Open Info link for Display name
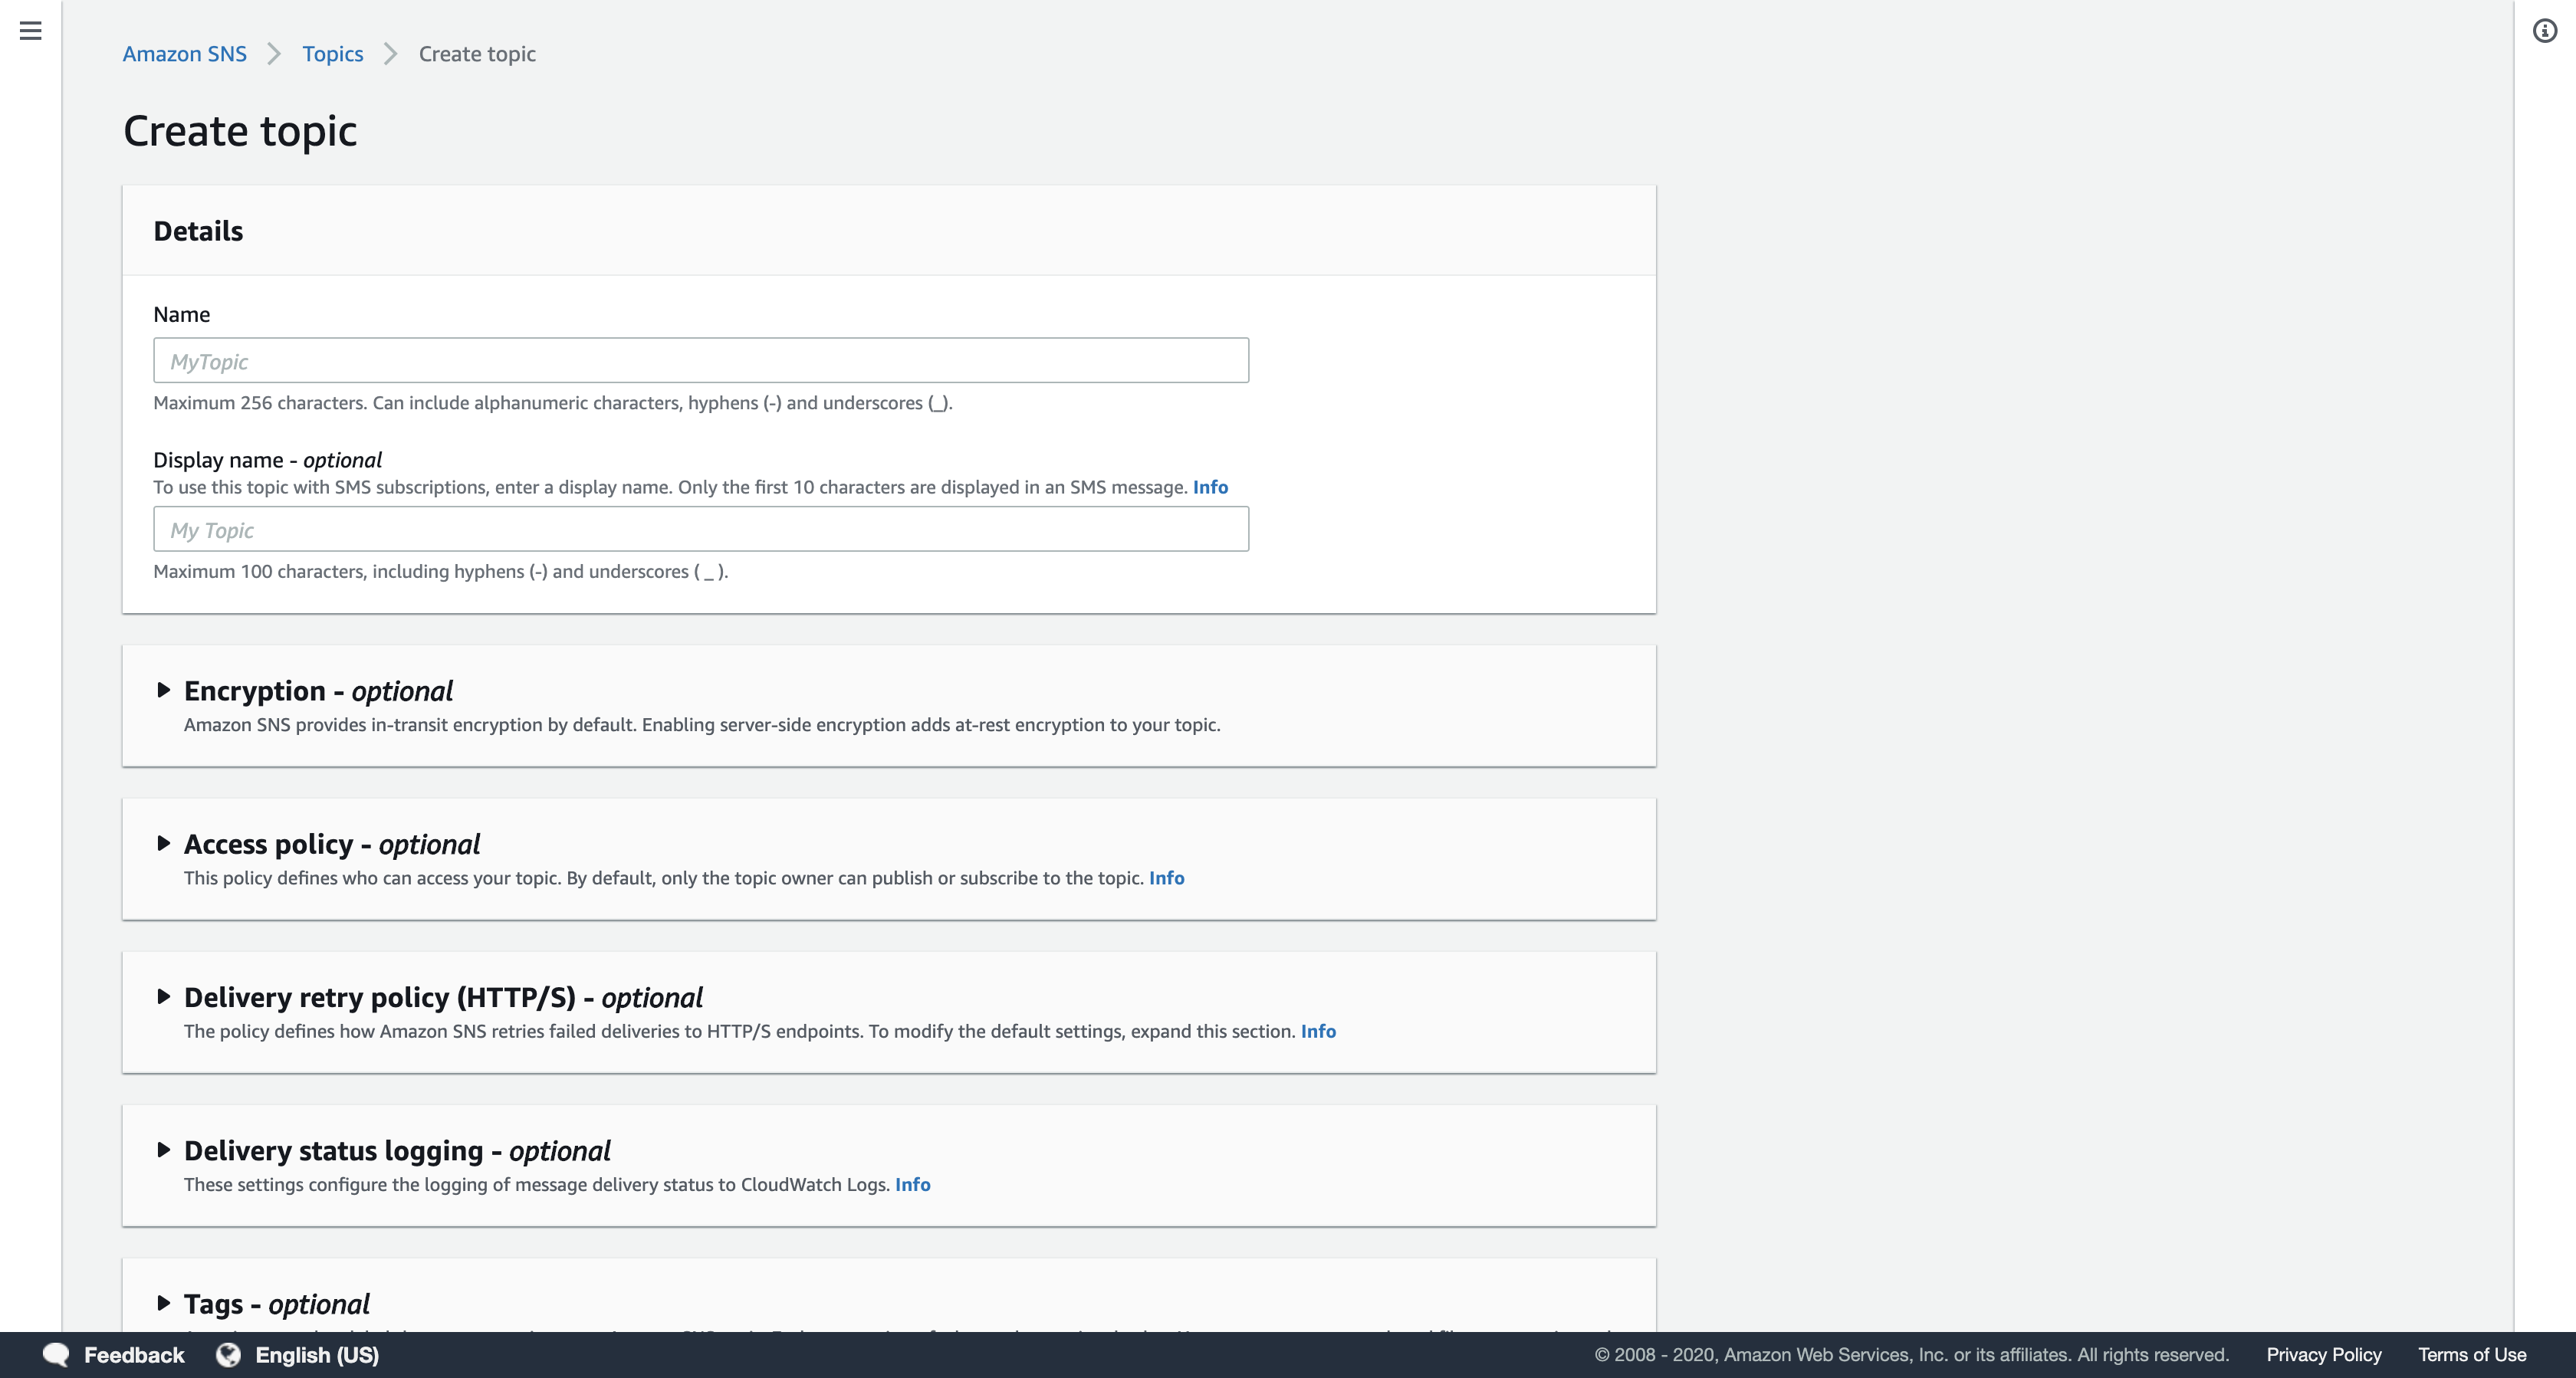Screen dimensions: 2576x1378 1210,487
